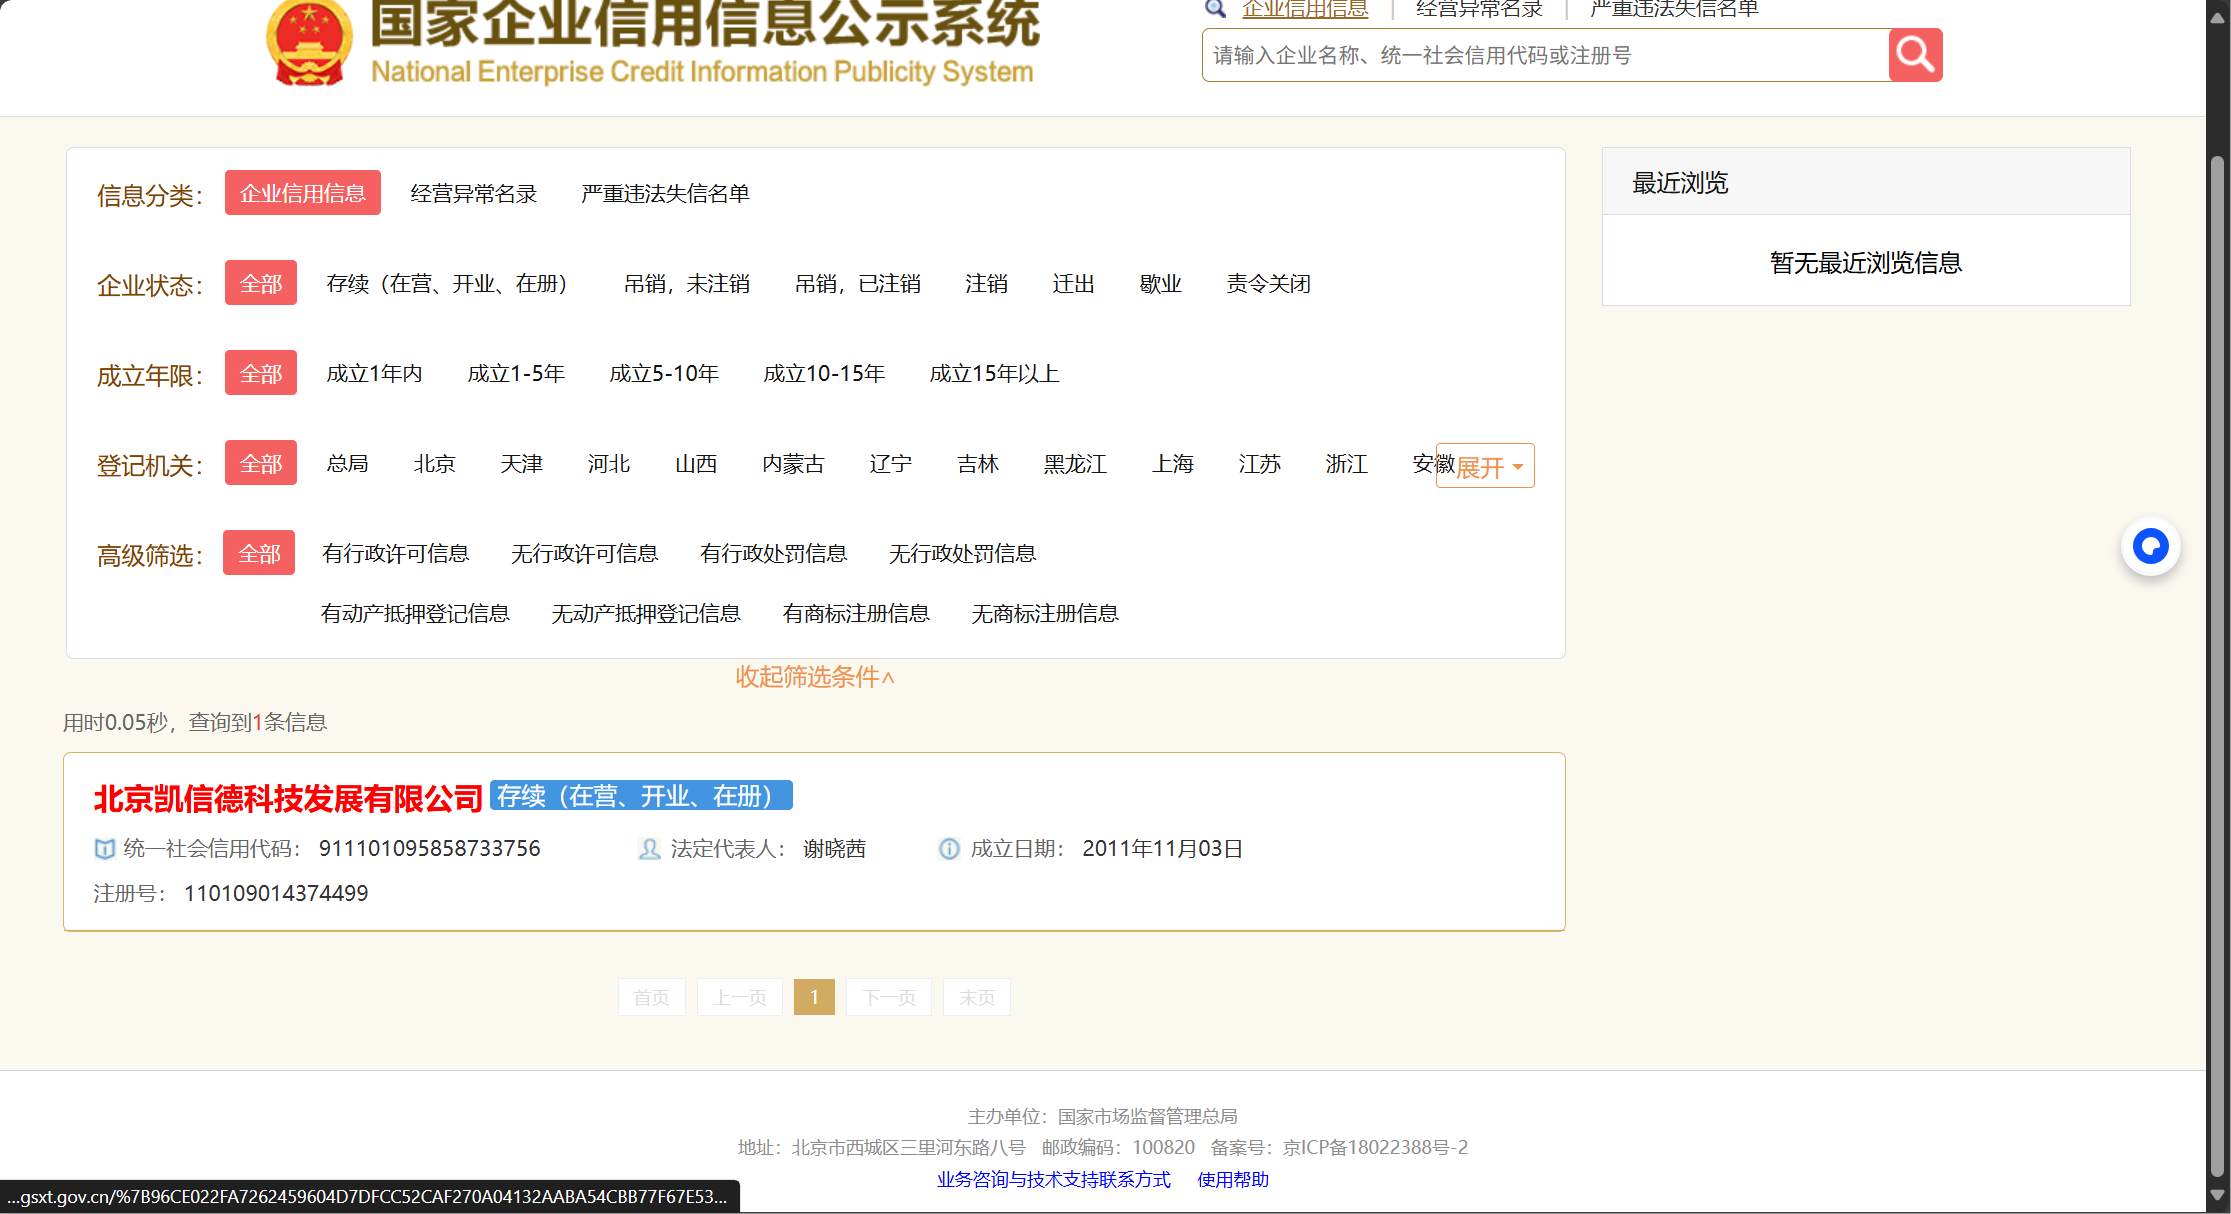Filter by 无行政处罚信息
2231x1214 pixels.
[962, 554]
